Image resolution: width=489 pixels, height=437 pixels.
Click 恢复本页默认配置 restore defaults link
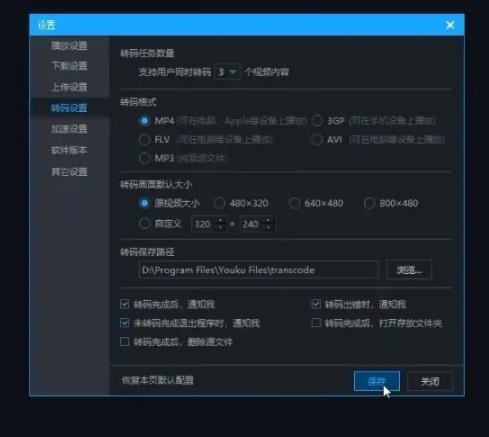pyautogui.click(x=157, y=380)
